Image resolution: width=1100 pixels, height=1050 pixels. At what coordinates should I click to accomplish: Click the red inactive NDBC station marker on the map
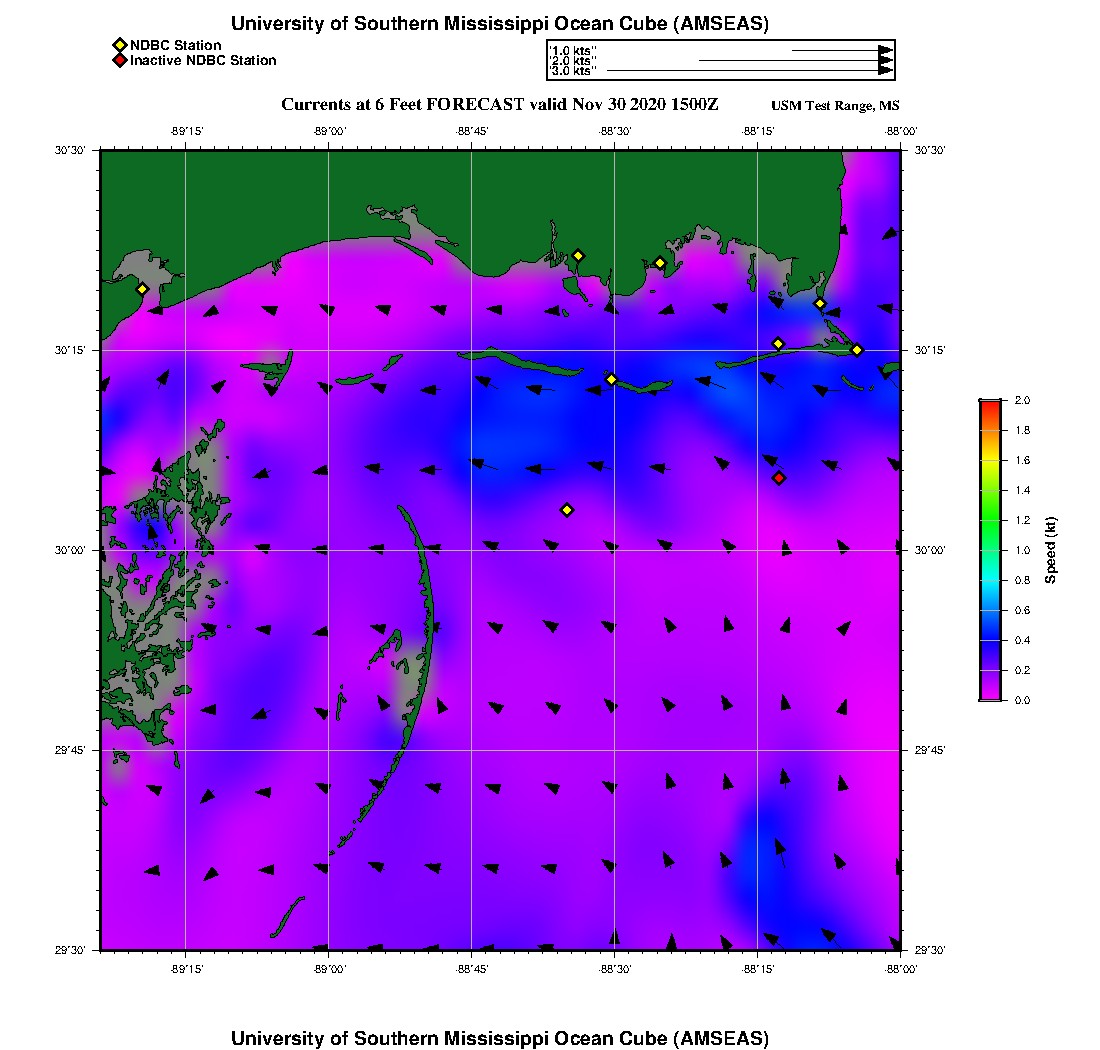click(x=779, y=478)
